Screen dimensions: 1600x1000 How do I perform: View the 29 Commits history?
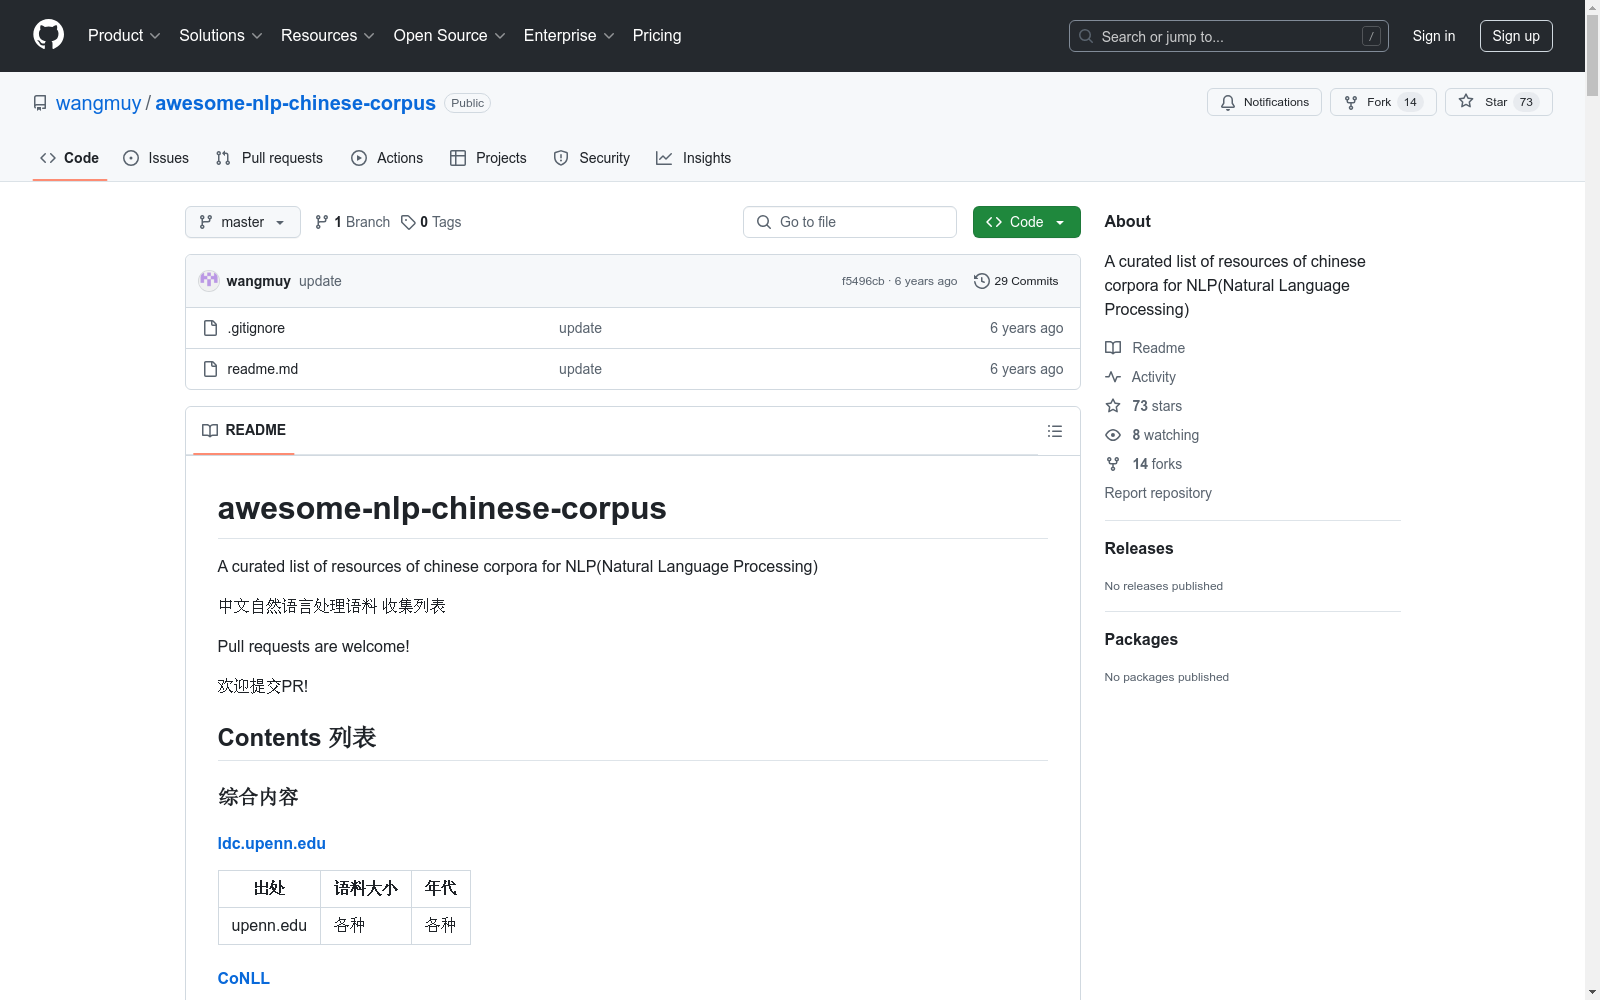1016,281
